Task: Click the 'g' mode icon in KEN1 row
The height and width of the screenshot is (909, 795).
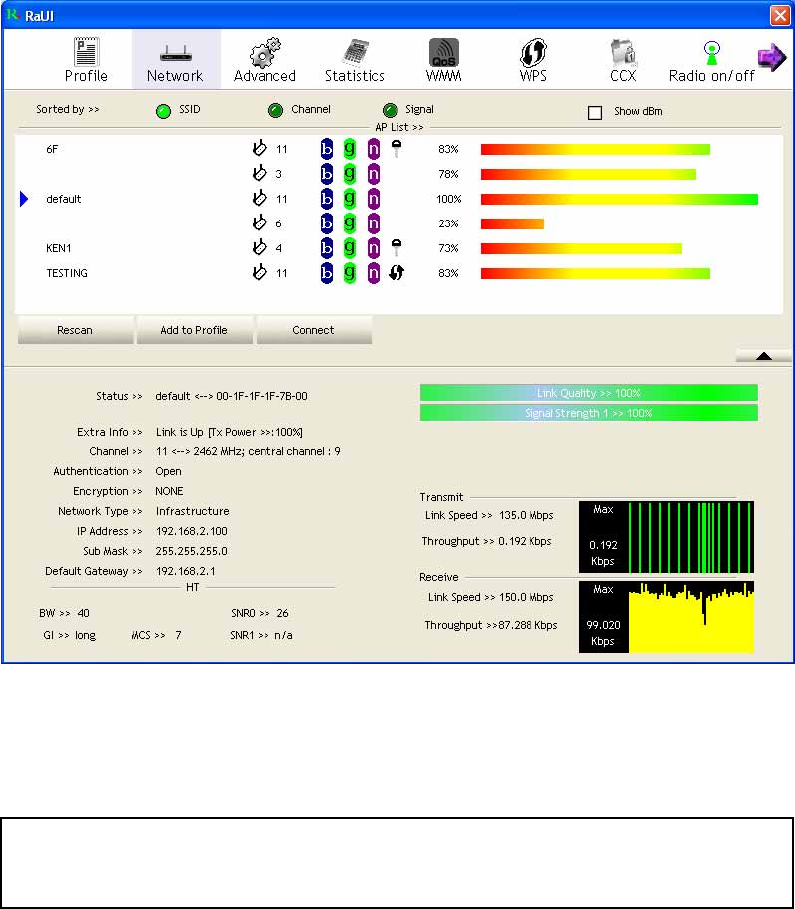Action: pyautogui.click(x=350, y=248)
